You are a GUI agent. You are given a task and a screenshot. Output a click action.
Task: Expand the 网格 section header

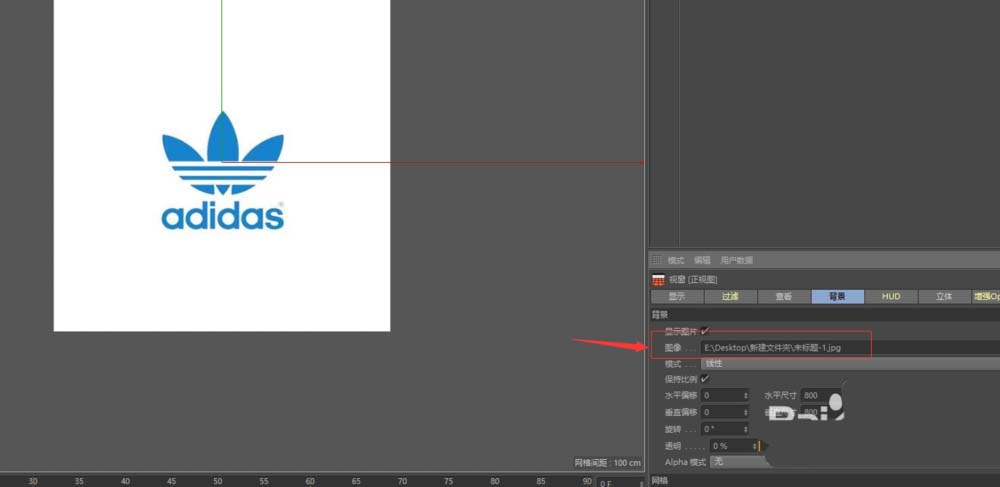[x=825, y=481]
